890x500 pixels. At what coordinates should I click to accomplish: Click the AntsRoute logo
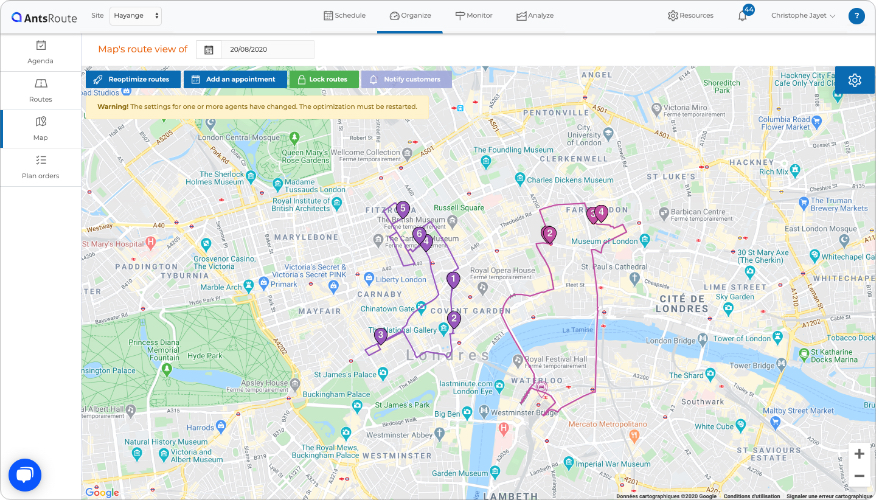[x=44, y=18]
